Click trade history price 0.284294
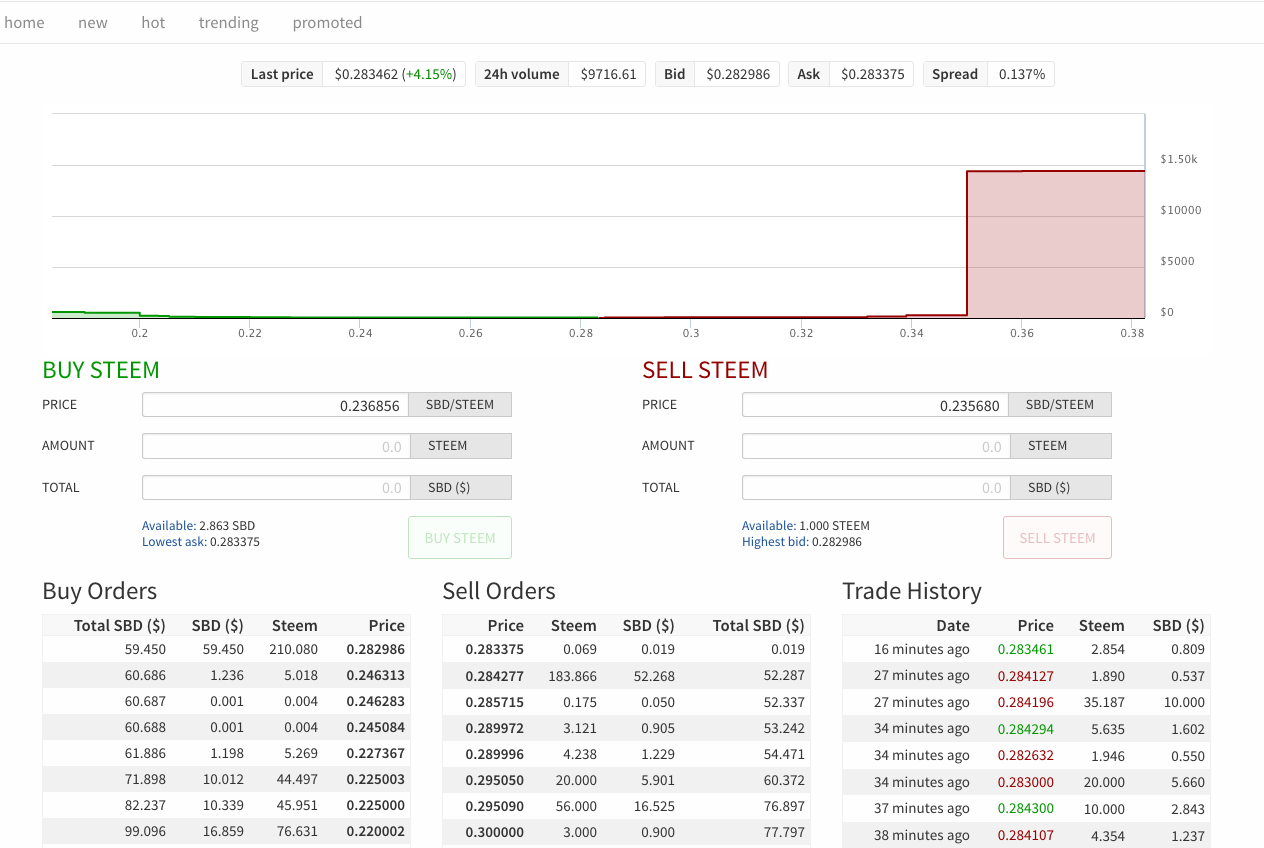Image resolution: width=1264 pixels, height=848 pixels. [1026, 729]
